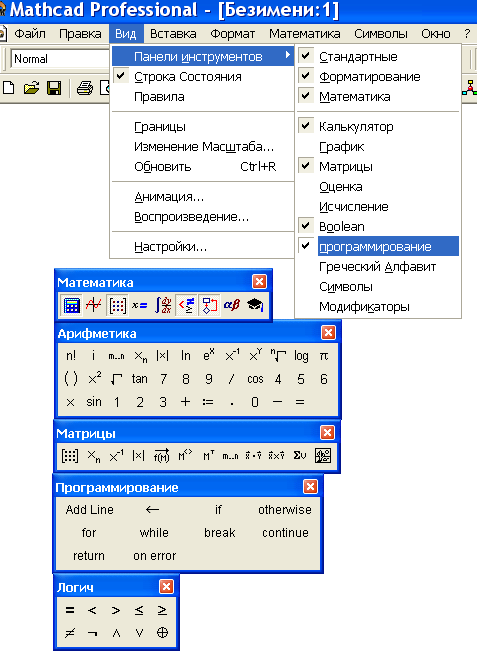Screen dimensions: 477x656
Task: Open the Graph toolbar icon in Математика panel
Action: [93, 305]
